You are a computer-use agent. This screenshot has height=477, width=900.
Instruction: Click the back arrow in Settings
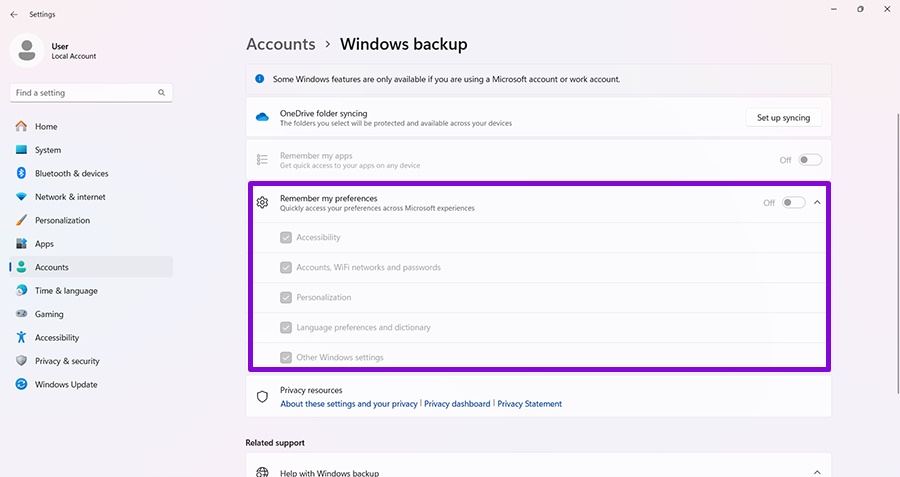coord(14,14)
